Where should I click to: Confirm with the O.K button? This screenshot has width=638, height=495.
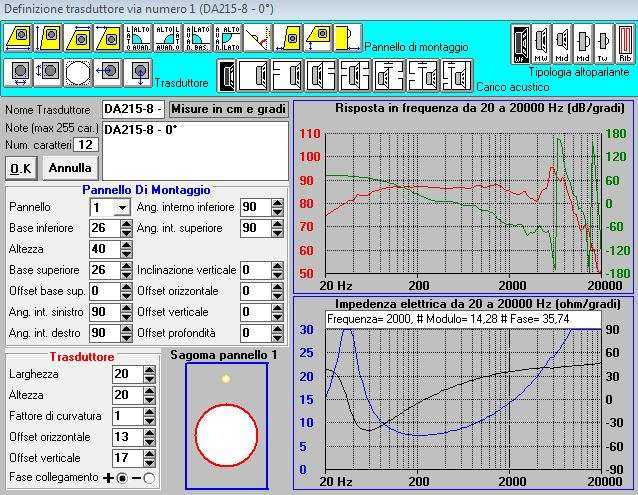coord(21,168)
